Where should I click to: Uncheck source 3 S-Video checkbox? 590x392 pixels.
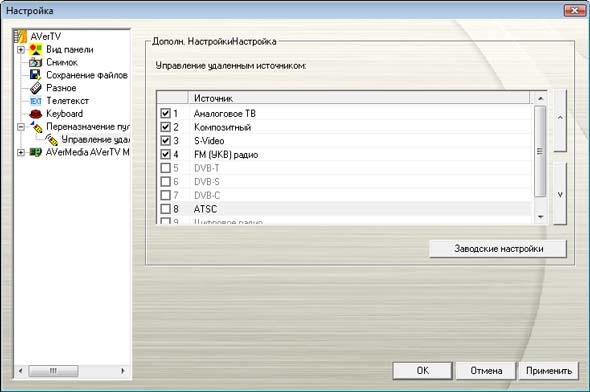click(165, 141)
